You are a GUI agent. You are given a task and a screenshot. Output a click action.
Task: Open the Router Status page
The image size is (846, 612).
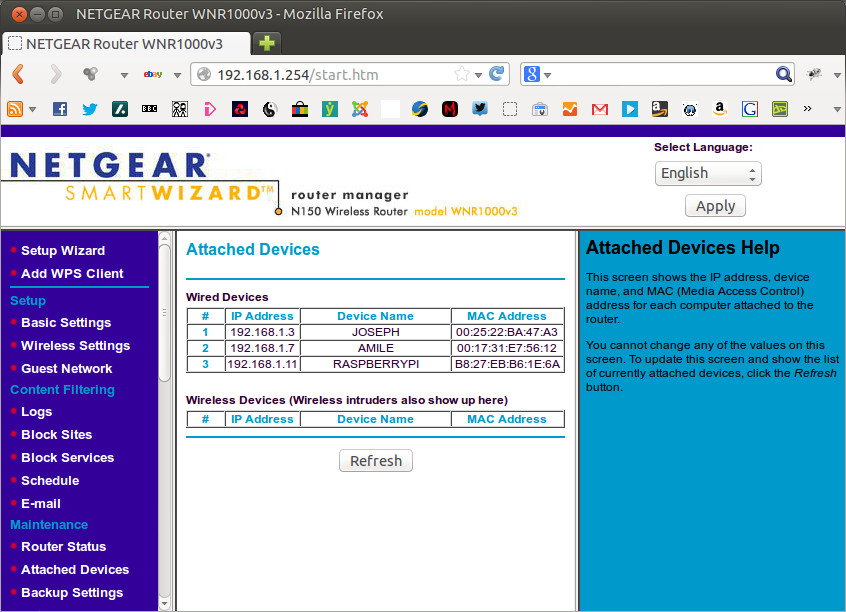(64, 547)
